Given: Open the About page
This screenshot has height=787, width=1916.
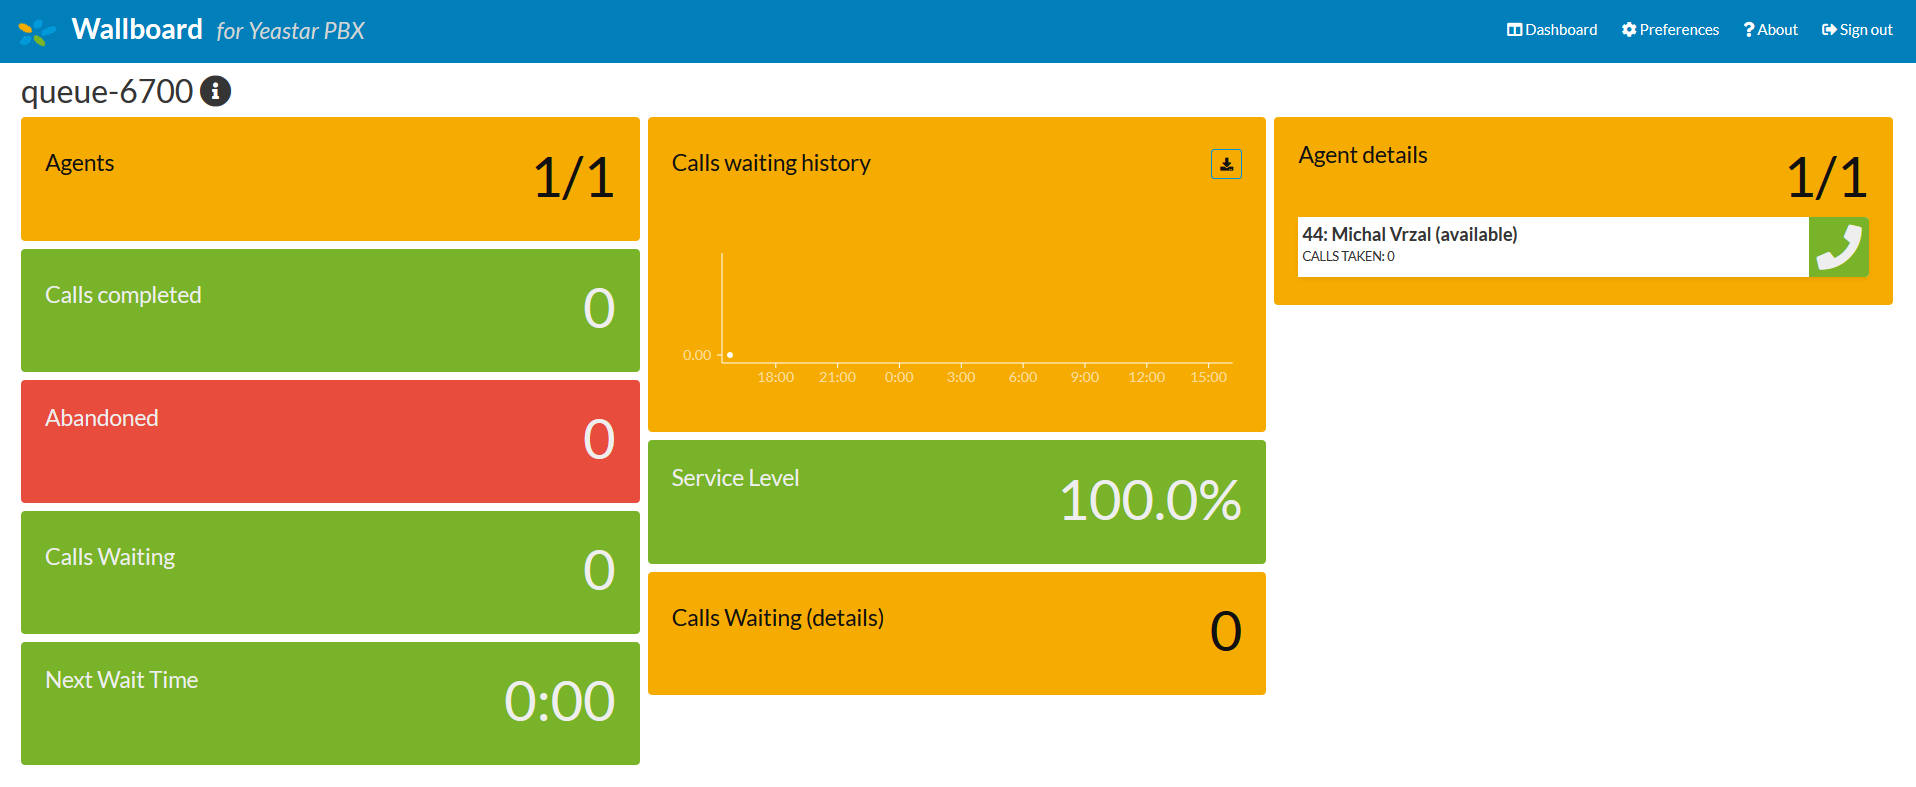Looking at the screenshot, I should [x=1770, y=30].
